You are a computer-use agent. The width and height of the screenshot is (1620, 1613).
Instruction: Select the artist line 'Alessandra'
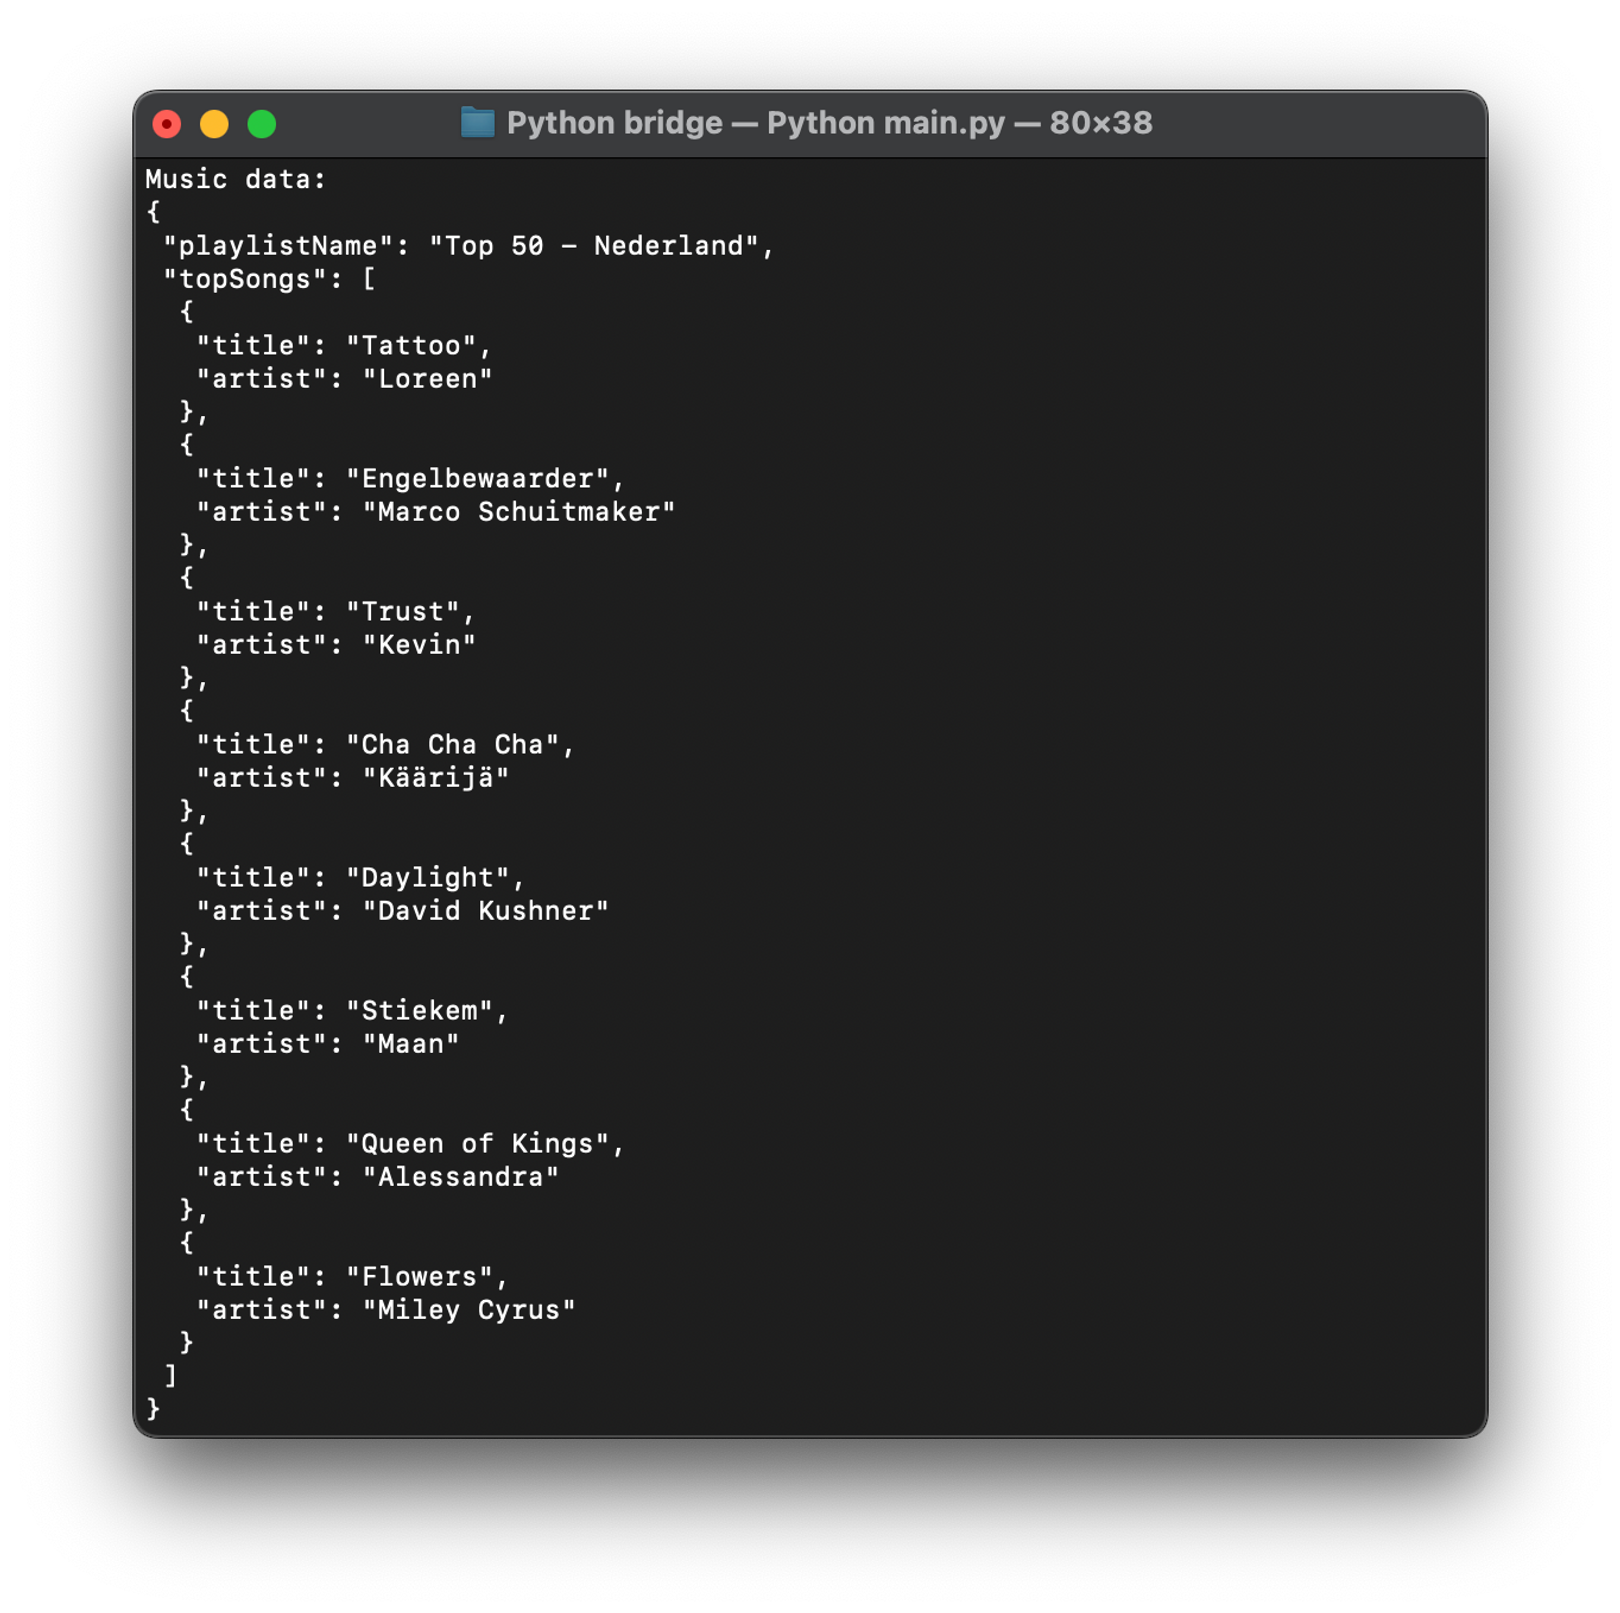[x=377, y=1177]
